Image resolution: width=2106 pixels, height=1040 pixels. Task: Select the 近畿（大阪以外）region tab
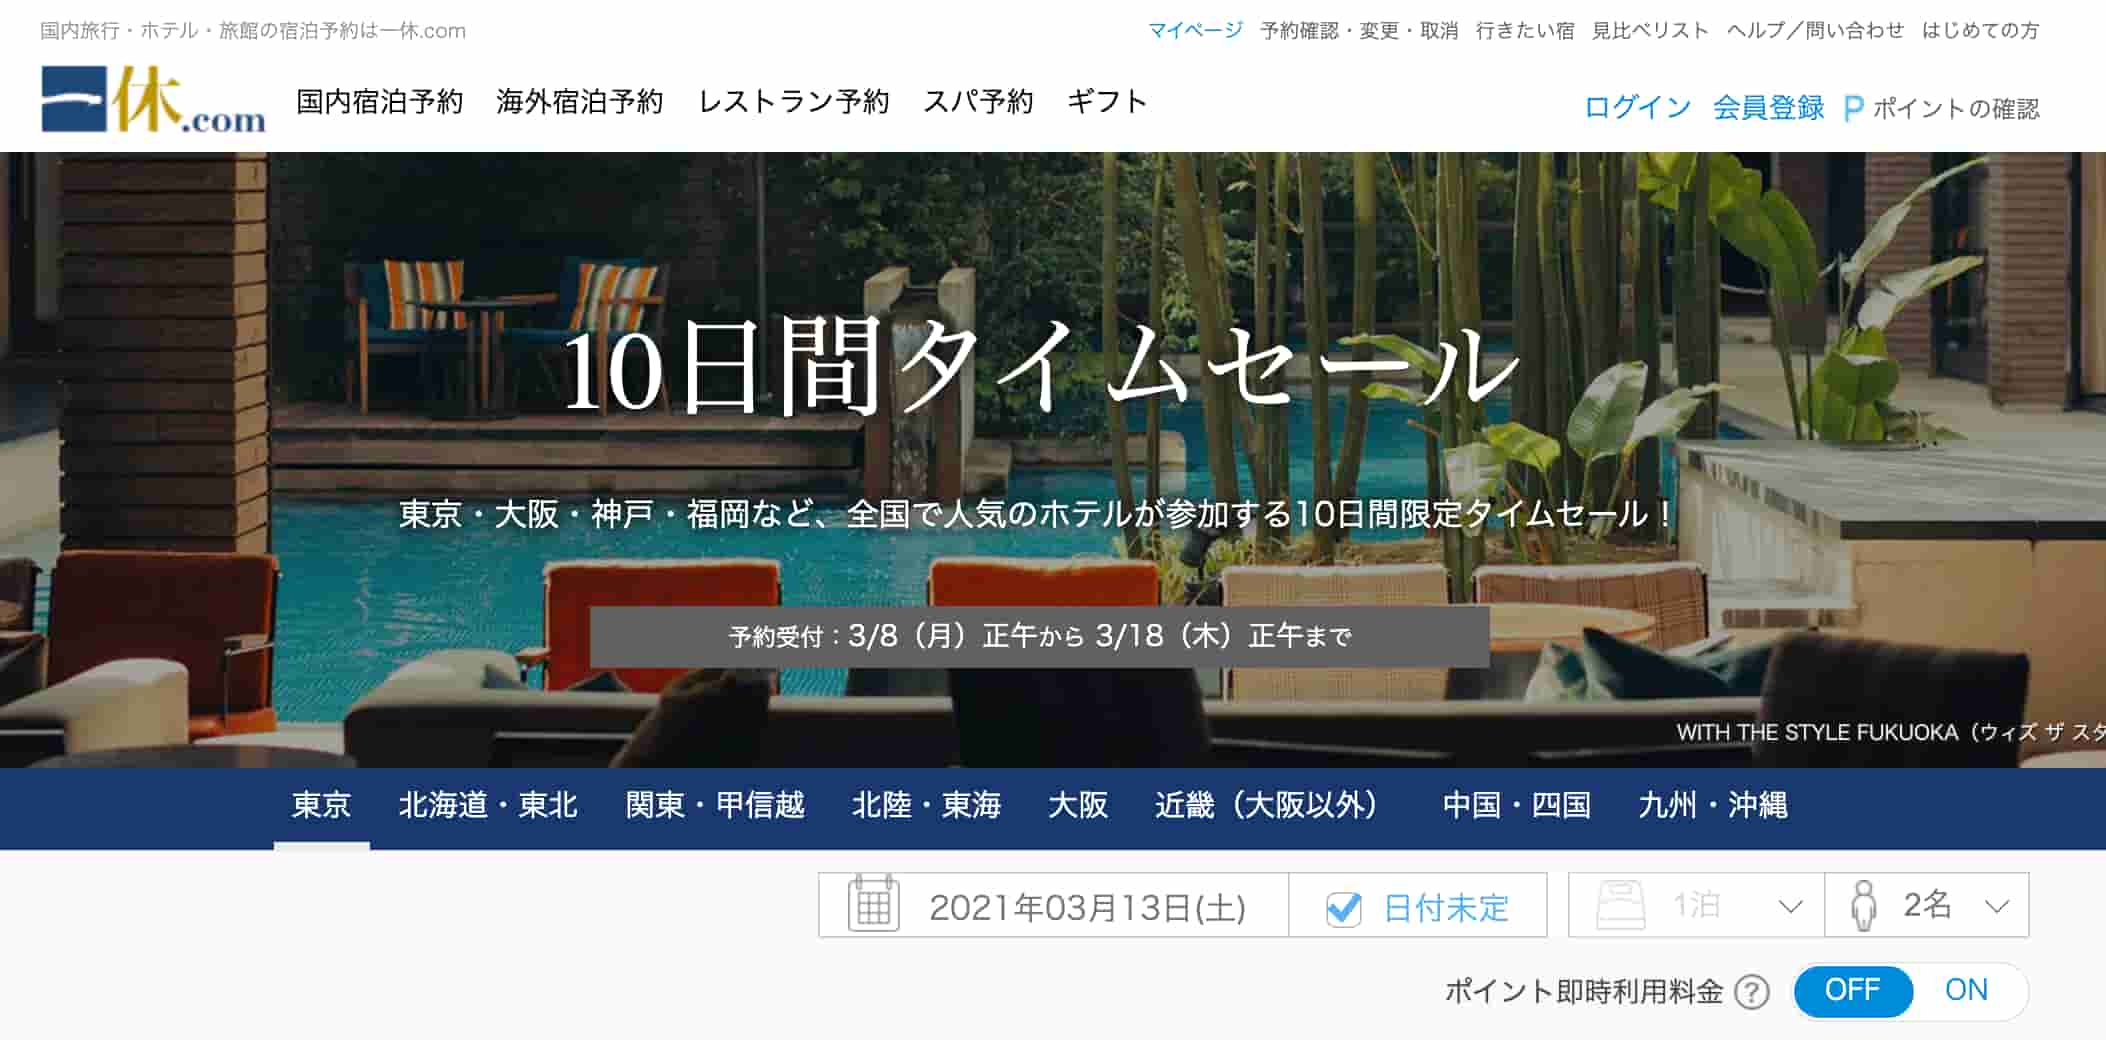[x=1267, y=805]
